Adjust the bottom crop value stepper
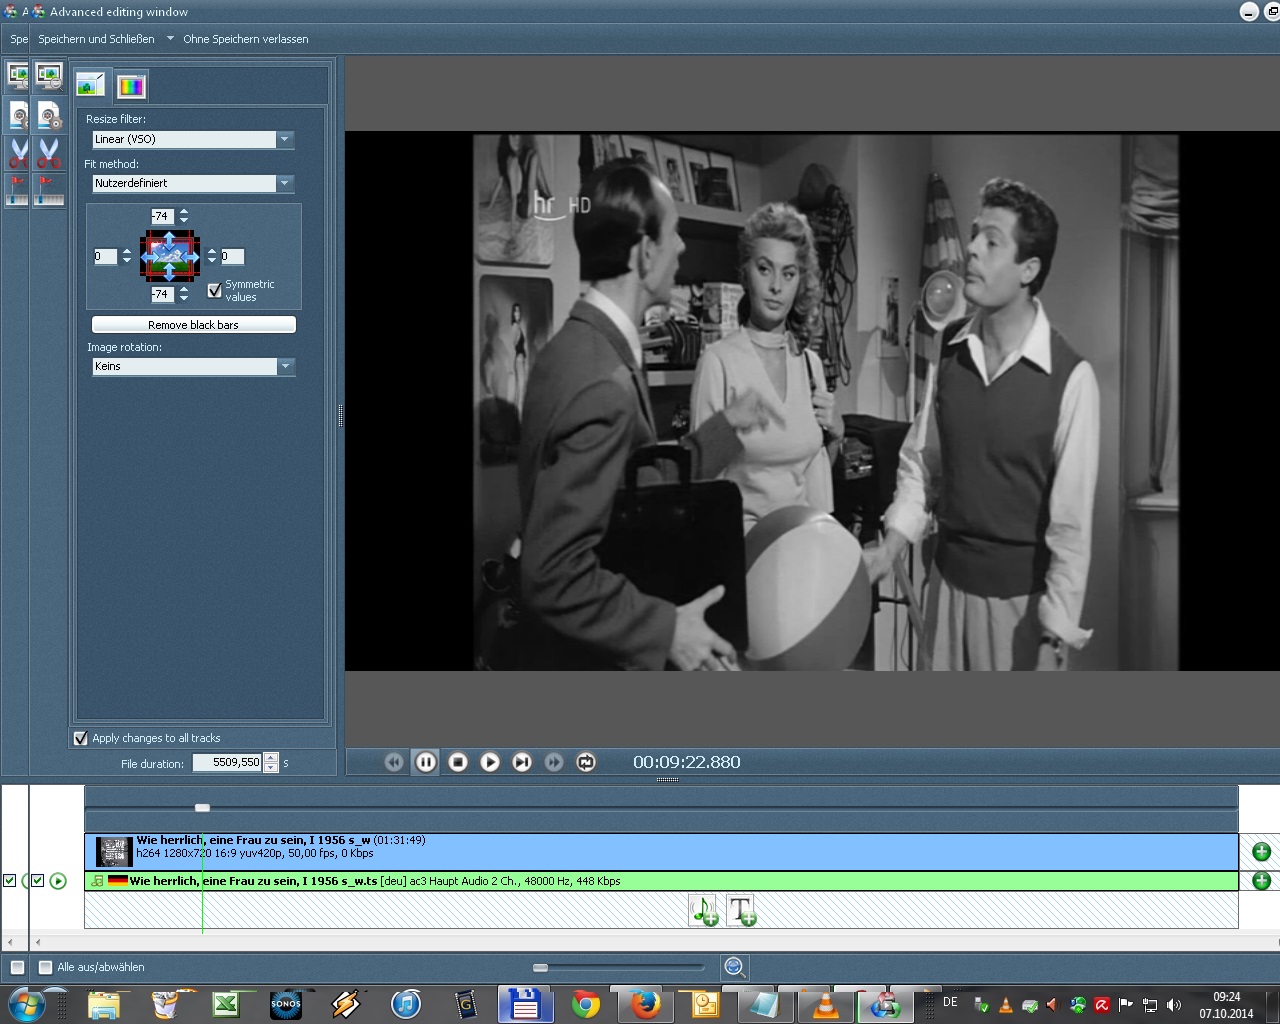 tap(184, 294)
